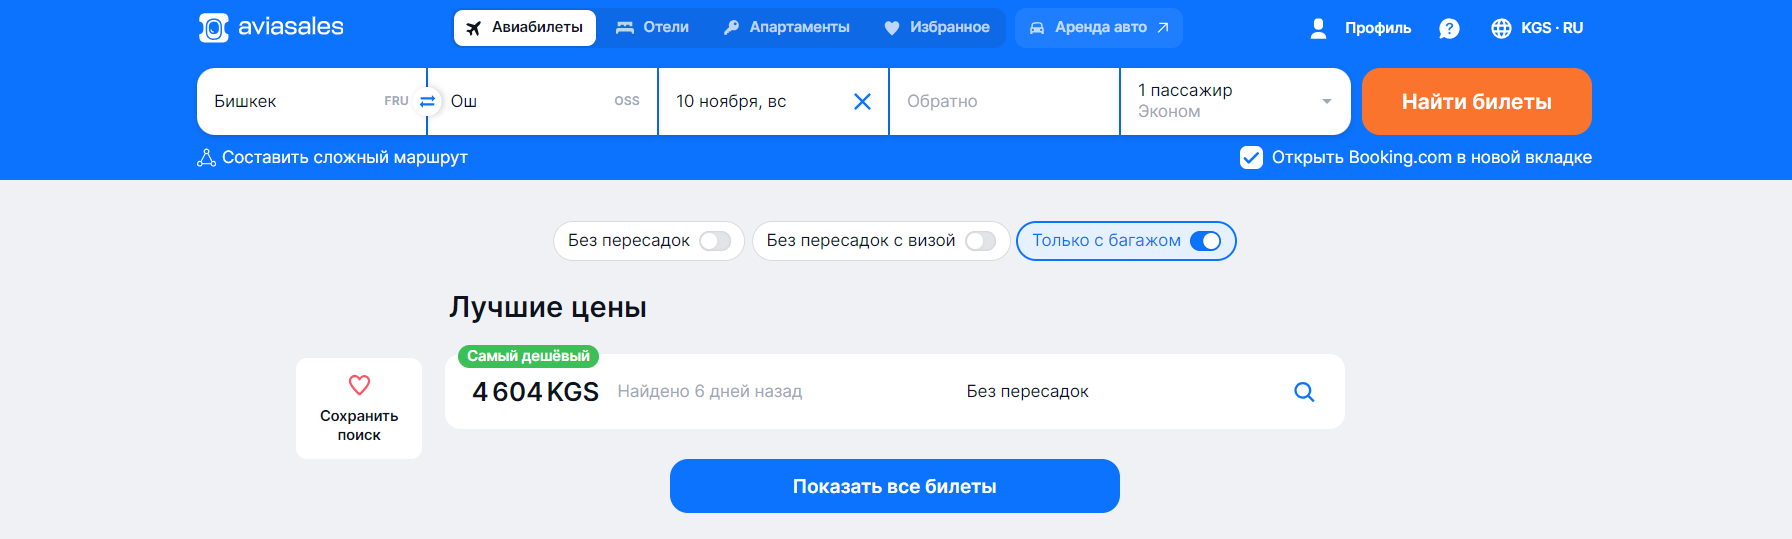Open the Профиль user menu
Image resolution: width=1792 pixels, height=539 pixels.
point(1361,28)
